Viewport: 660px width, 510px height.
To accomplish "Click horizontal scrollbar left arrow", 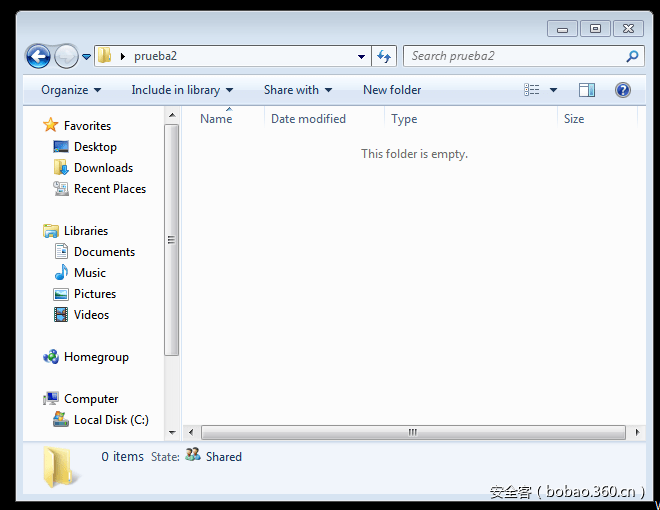I will coord(191,432).
